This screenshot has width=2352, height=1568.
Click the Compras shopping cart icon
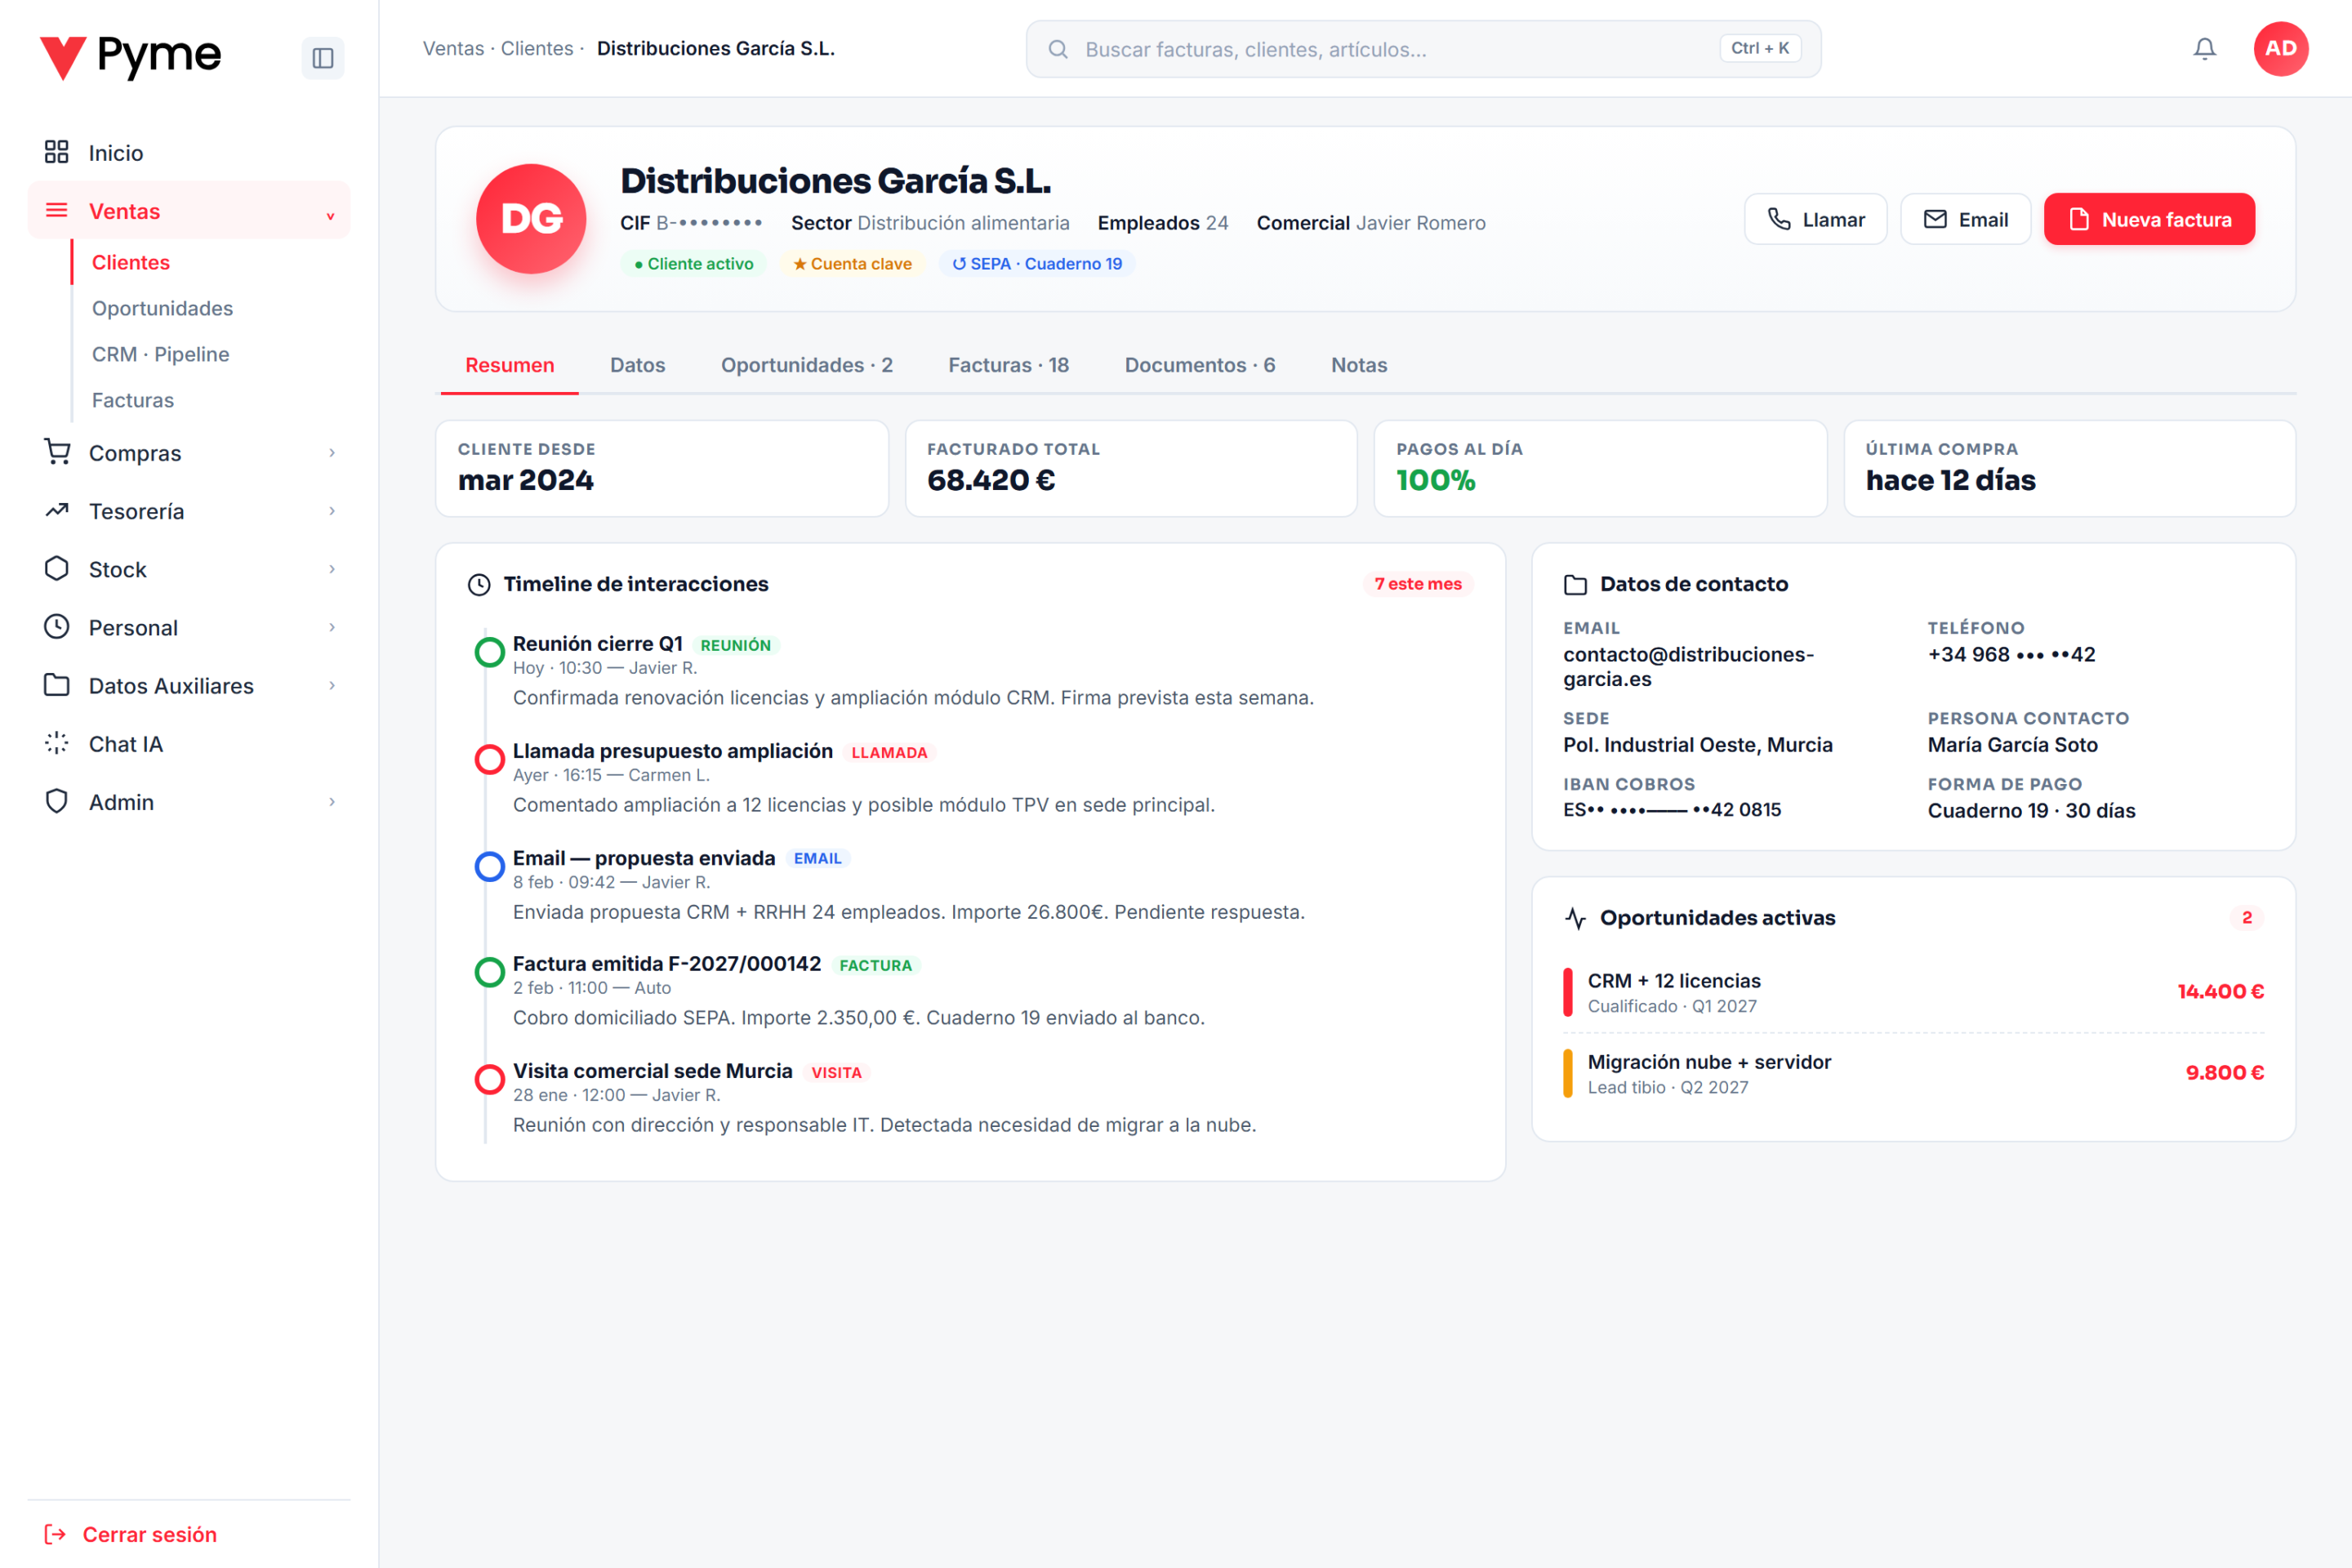(x=56, y=452)
